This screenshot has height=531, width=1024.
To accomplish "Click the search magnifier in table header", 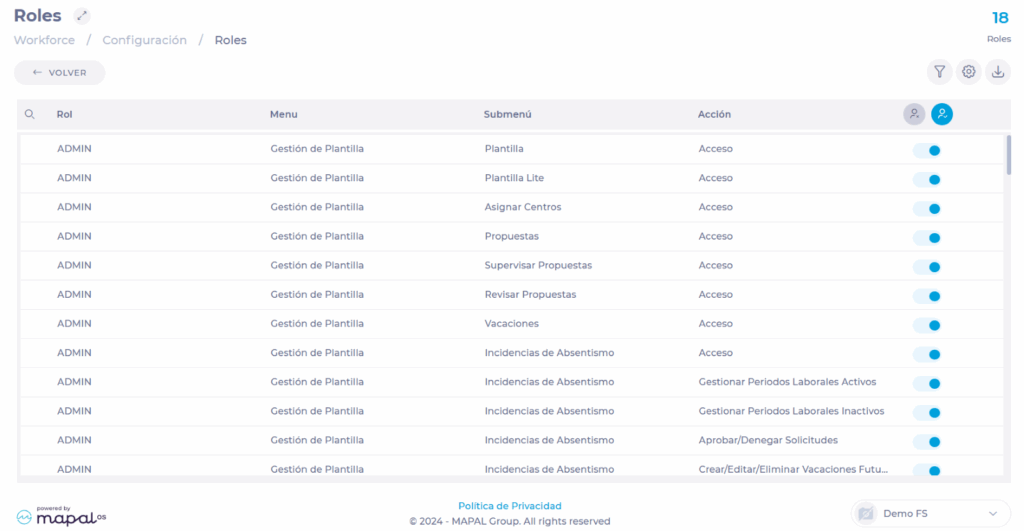I will tap(30, 115).
